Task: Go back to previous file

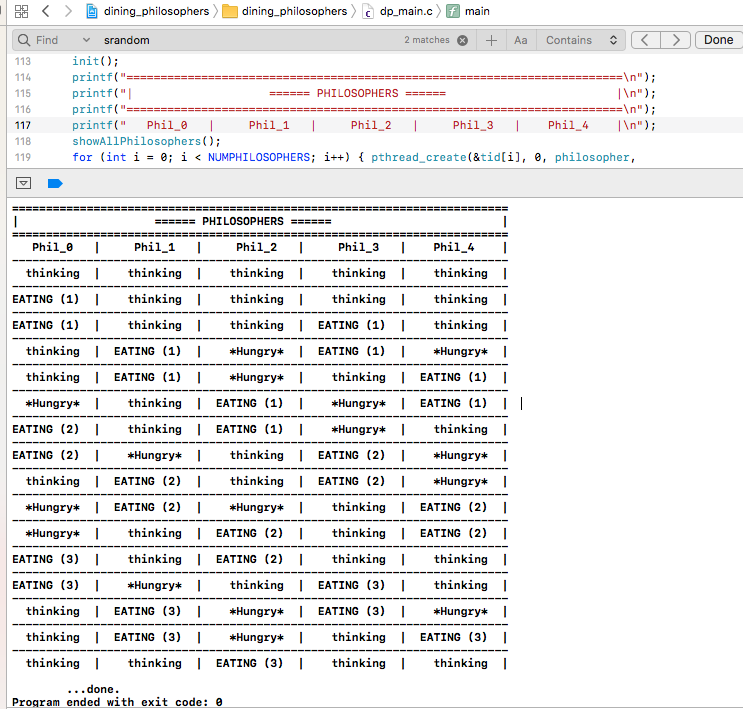Action: coord(45,11)
